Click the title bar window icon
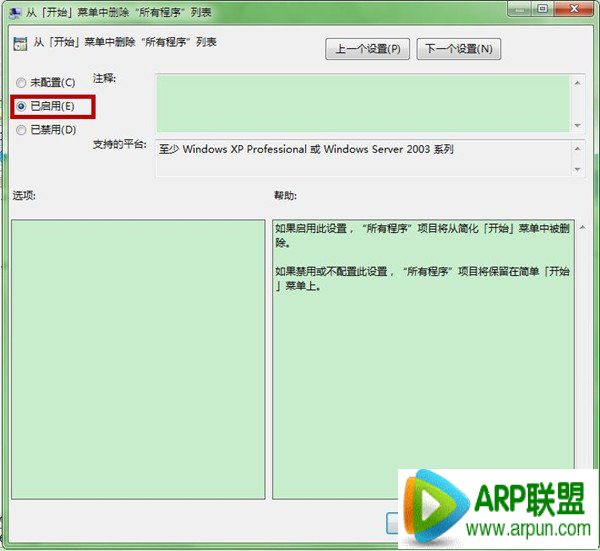This screenshot has width=600, height=551. (15, 13)
